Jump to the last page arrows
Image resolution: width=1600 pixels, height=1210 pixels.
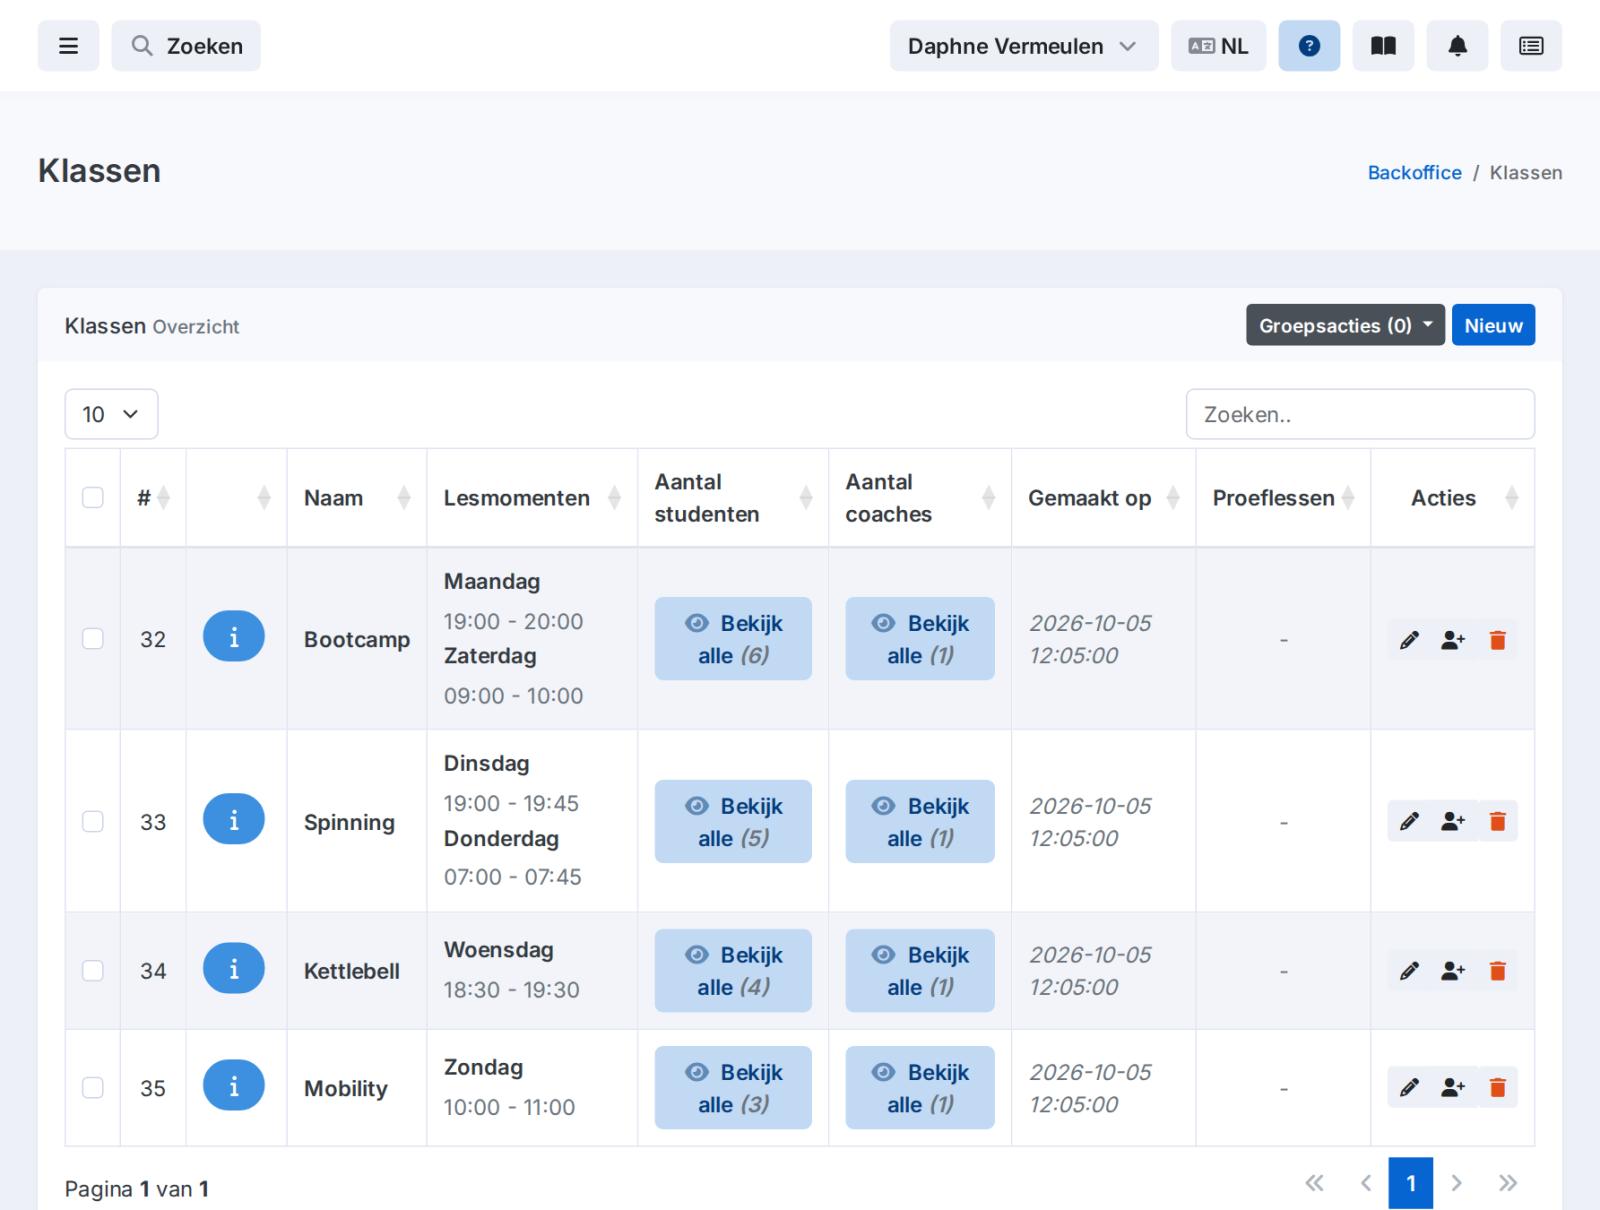(1508, 1183)
